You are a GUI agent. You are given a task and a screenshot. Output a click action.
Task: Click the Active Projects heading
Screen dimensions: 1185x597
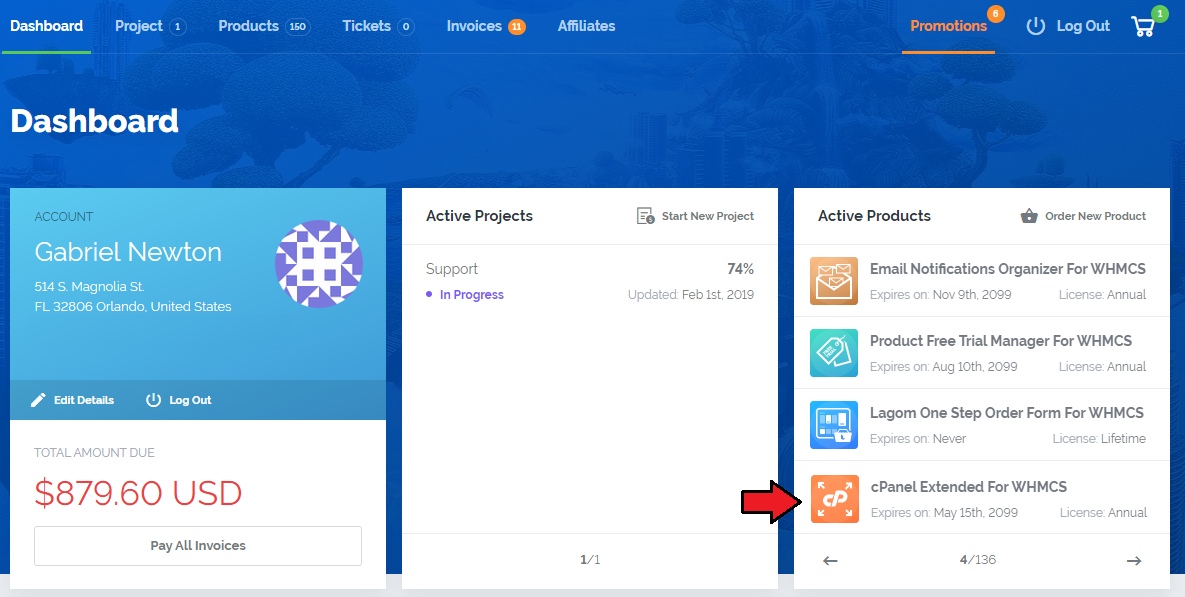point(479,216)
